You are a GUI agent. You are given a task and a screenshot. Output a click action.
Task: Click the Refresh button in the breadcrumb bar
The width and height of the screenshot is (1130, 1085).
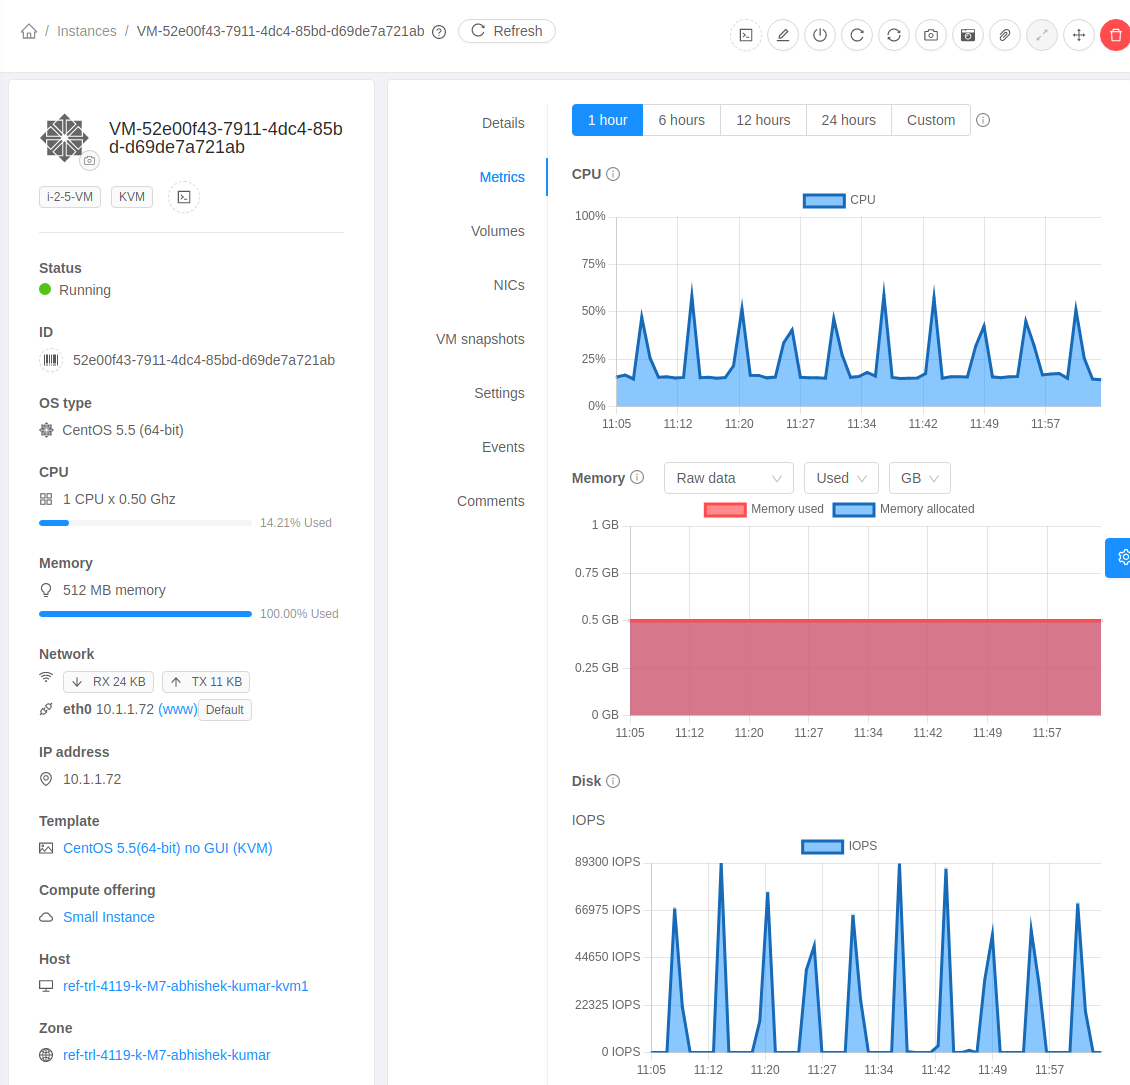(507, 31)
